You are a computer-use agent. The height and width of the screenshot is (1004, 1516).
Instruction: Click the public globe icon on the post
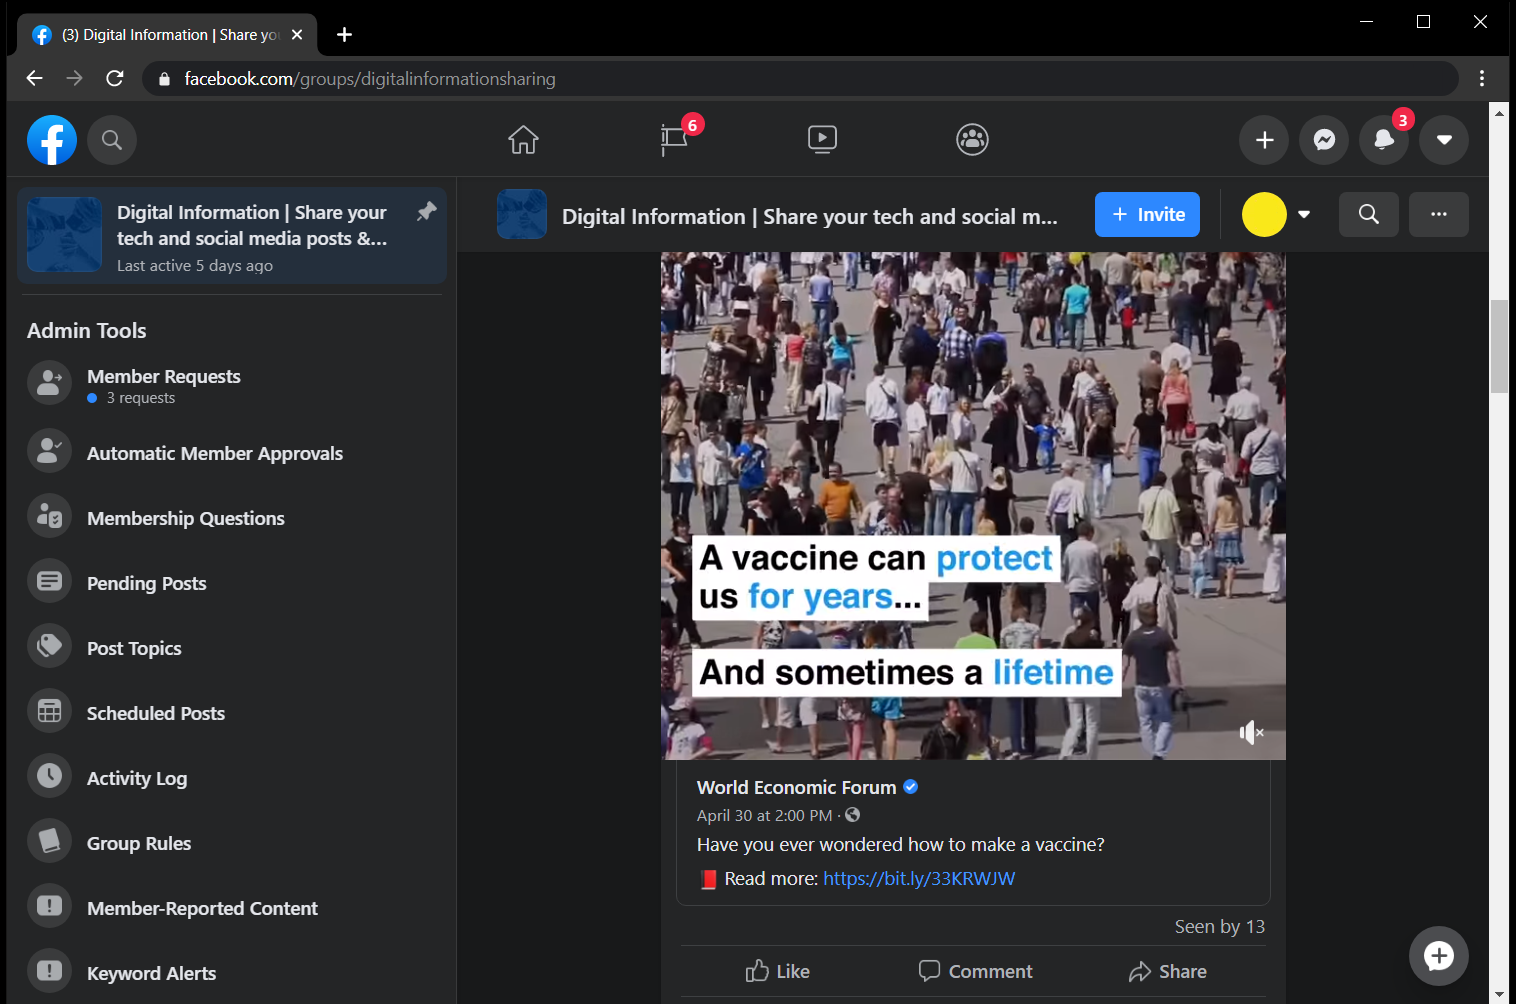pyautogui.click(x=853, y=815)
